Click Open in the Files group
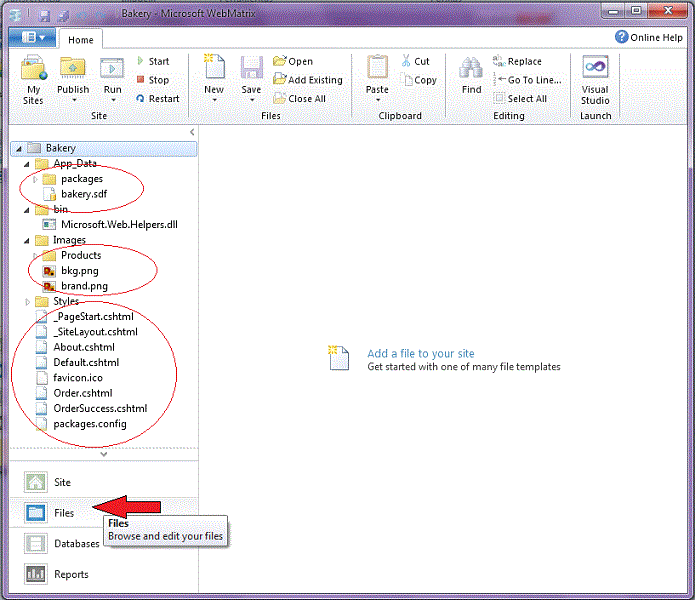Screen dimensions: 695x600 tap(293, 61)
